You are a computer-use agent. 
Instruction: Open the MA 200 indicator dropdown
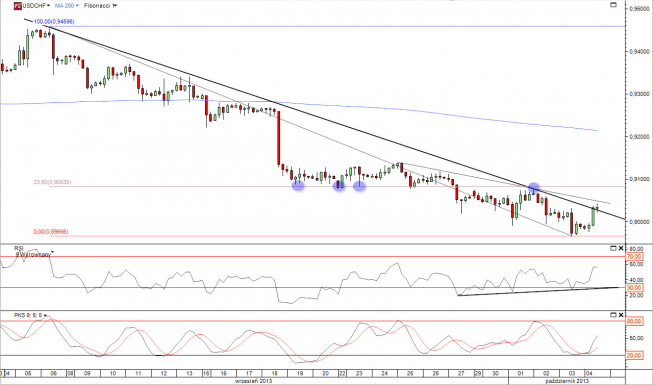[77, 6]
